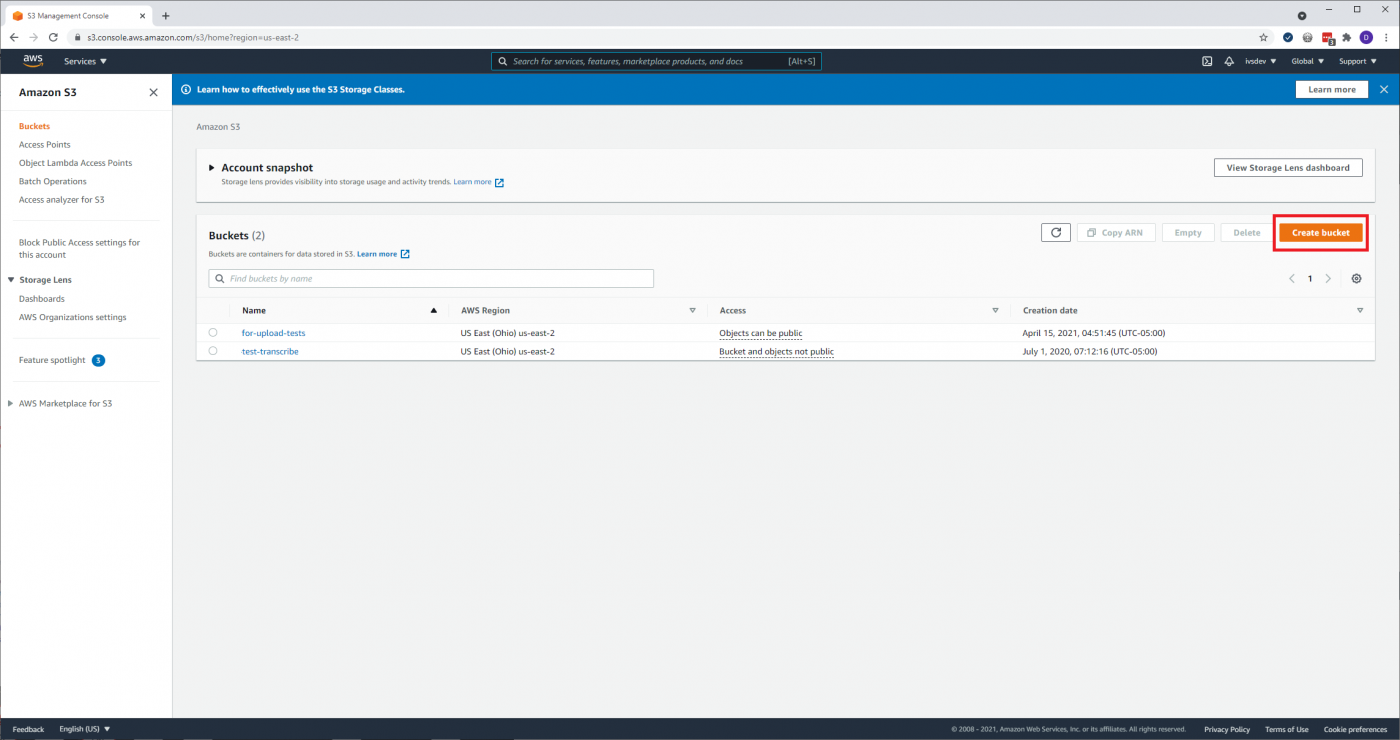This screenshot has width=1400, height=740.
Task: Open Buckets in the sidebar
Action: pos(34,126)
